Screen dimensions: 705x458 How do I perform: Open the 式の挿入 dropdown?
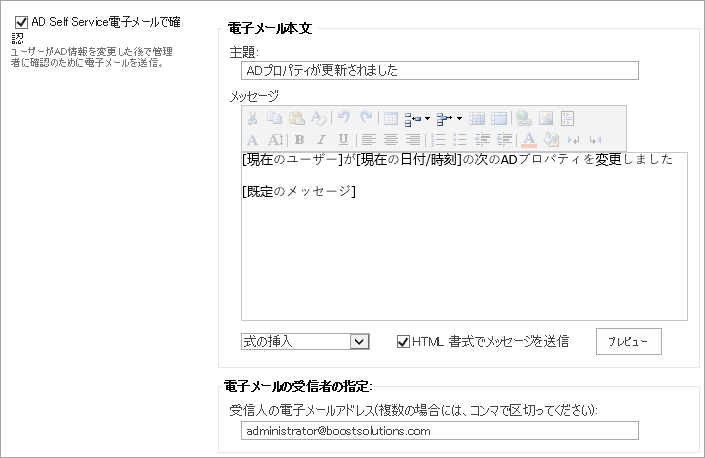pos(305,342)
